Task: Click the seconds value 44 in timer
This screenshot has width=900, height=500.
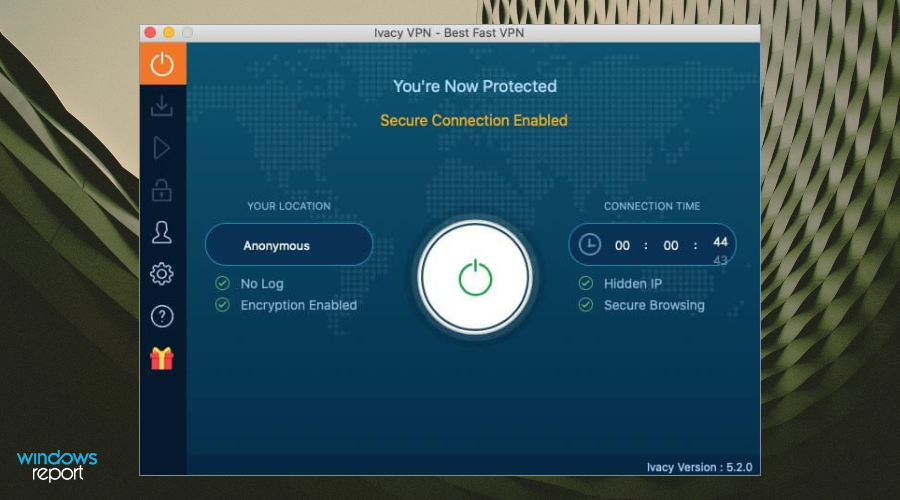Action: pos(720,242)
